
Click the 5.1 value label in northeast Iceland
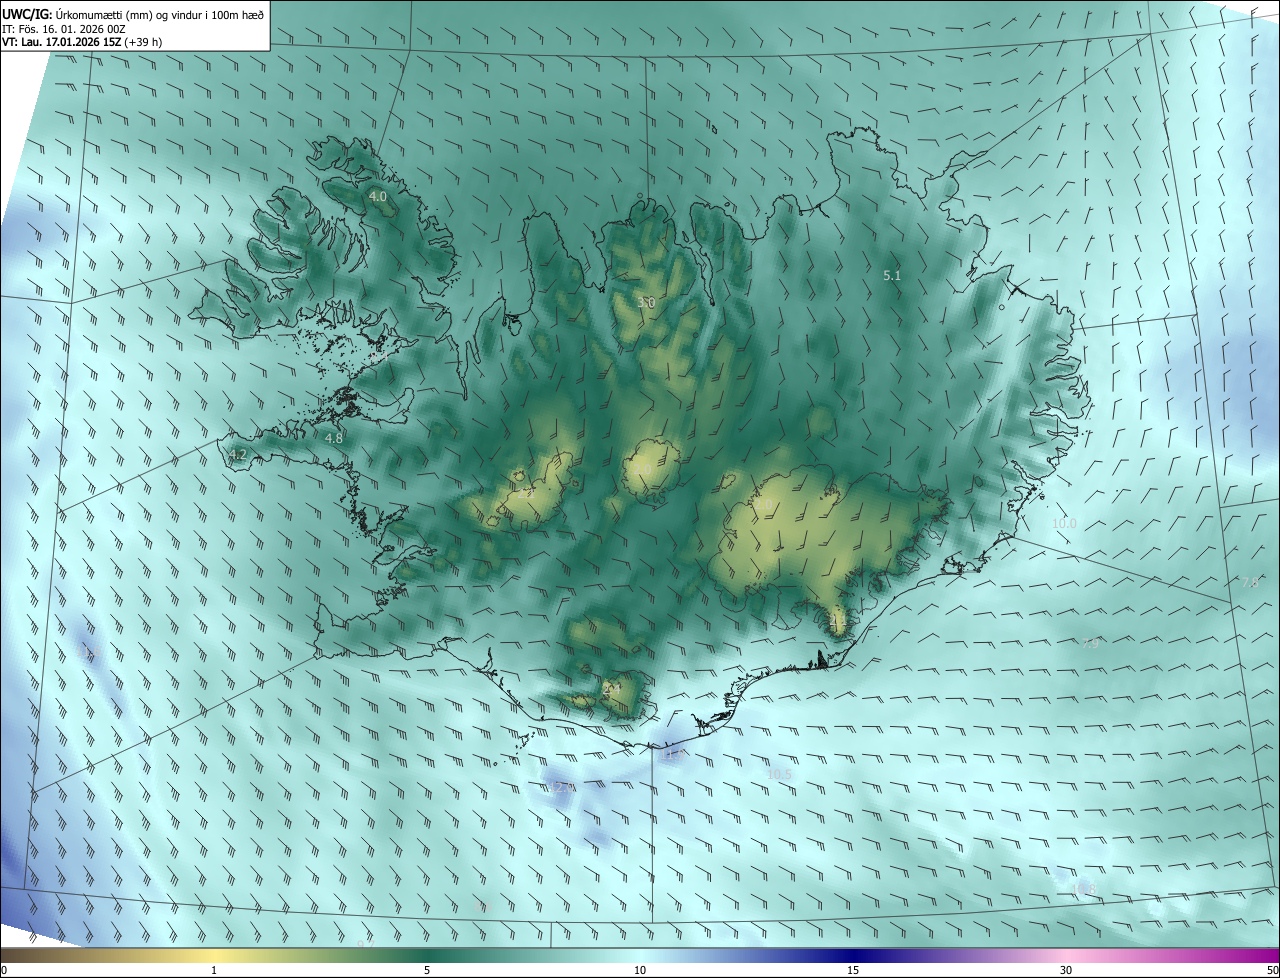click(893, 275)
